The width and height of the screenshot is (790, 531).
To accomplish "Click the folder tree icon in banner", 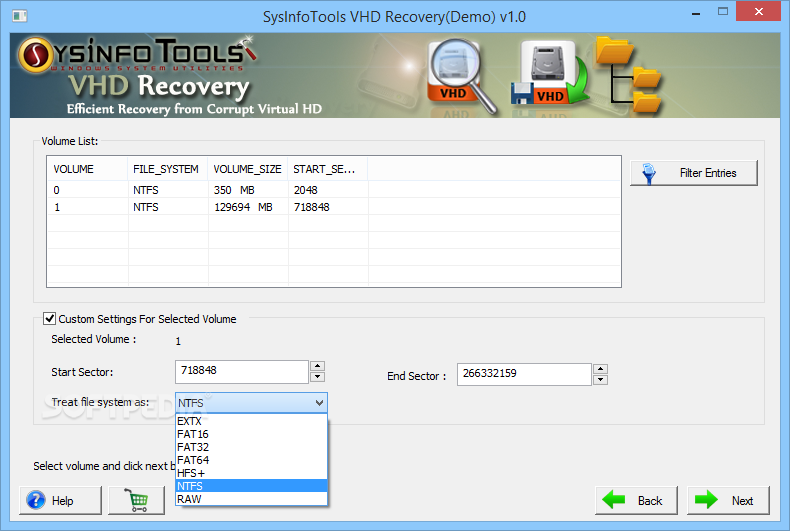I will [x=628, y=75].
